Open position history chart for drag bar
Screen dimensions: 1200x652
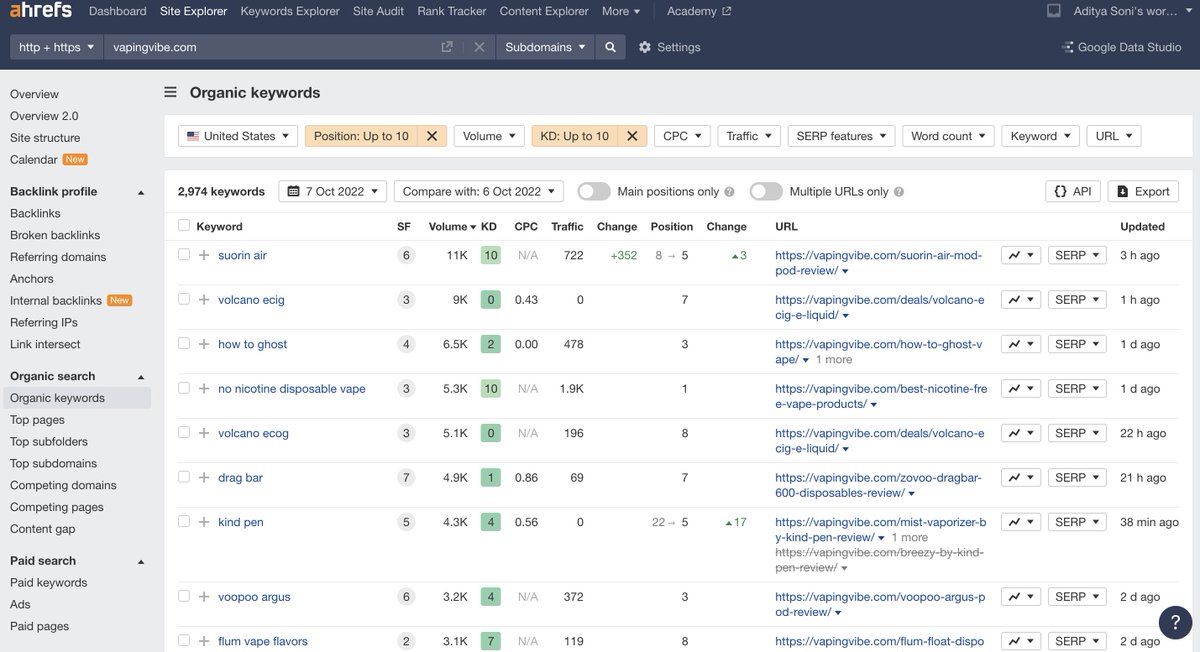point(1021,477)
